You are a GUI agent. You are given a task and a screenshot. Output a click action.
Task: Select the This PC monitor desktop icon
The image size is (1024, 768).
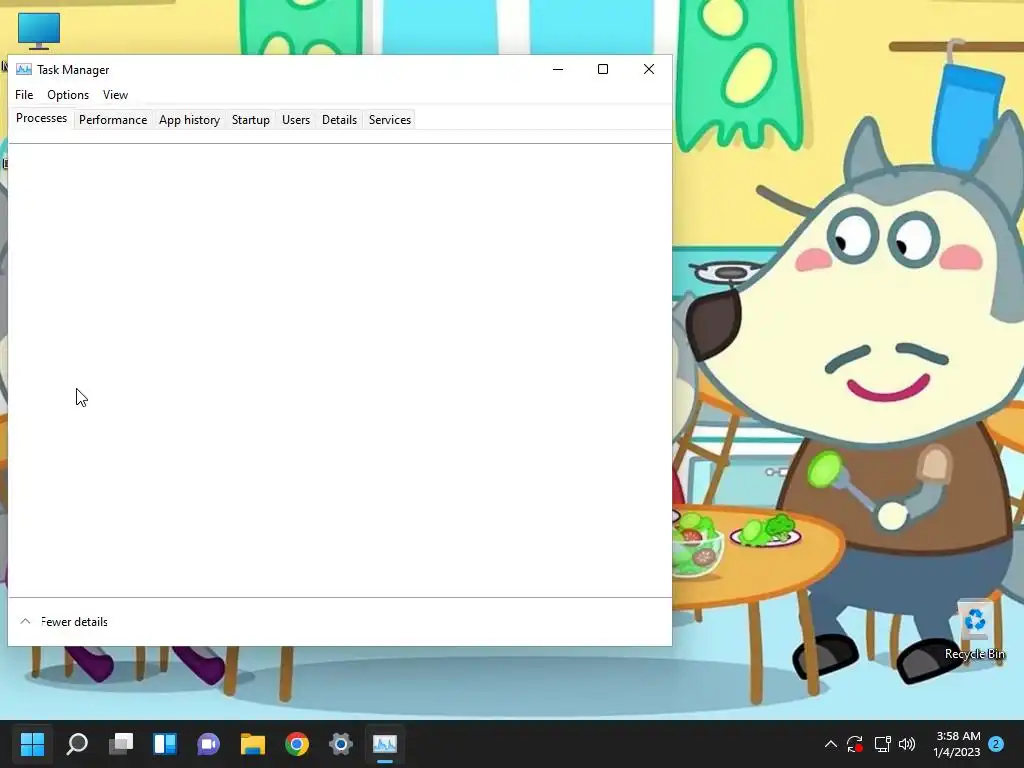pyautogui.click(x=39, y=31)
